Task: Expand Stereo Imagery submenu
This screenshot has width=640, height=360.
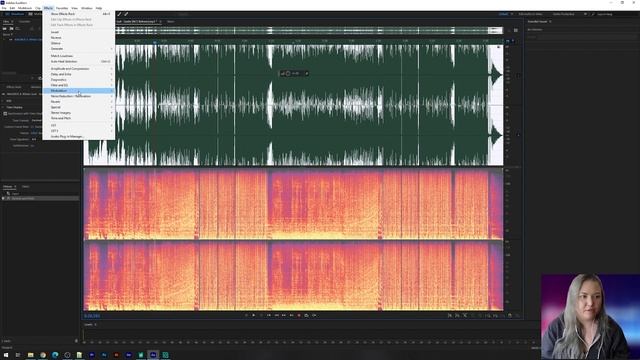Action: point(78,113)
